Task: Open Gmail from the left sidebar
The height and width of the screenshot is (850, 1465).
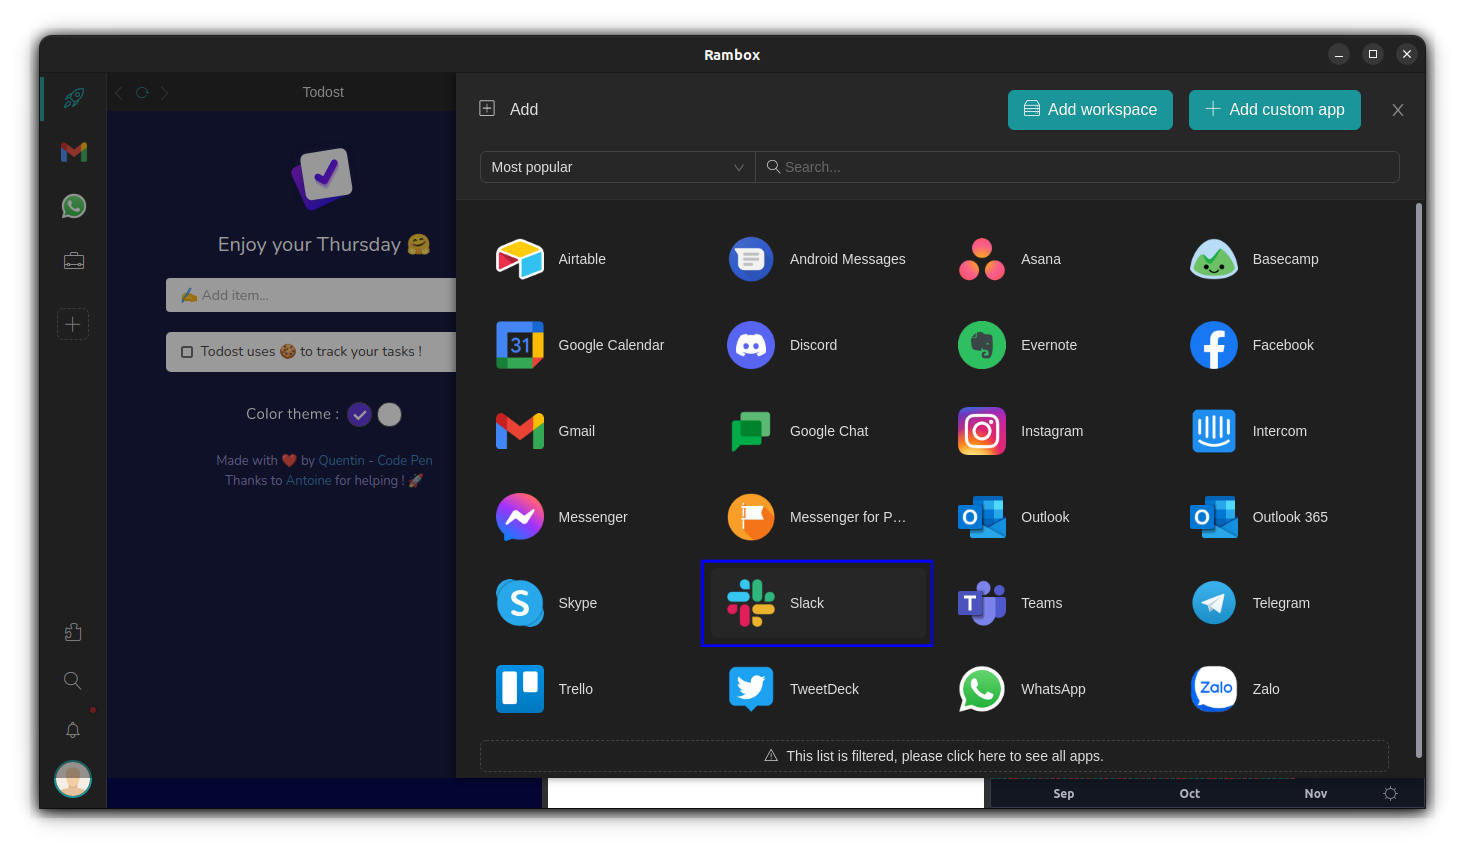Action: 72,152
